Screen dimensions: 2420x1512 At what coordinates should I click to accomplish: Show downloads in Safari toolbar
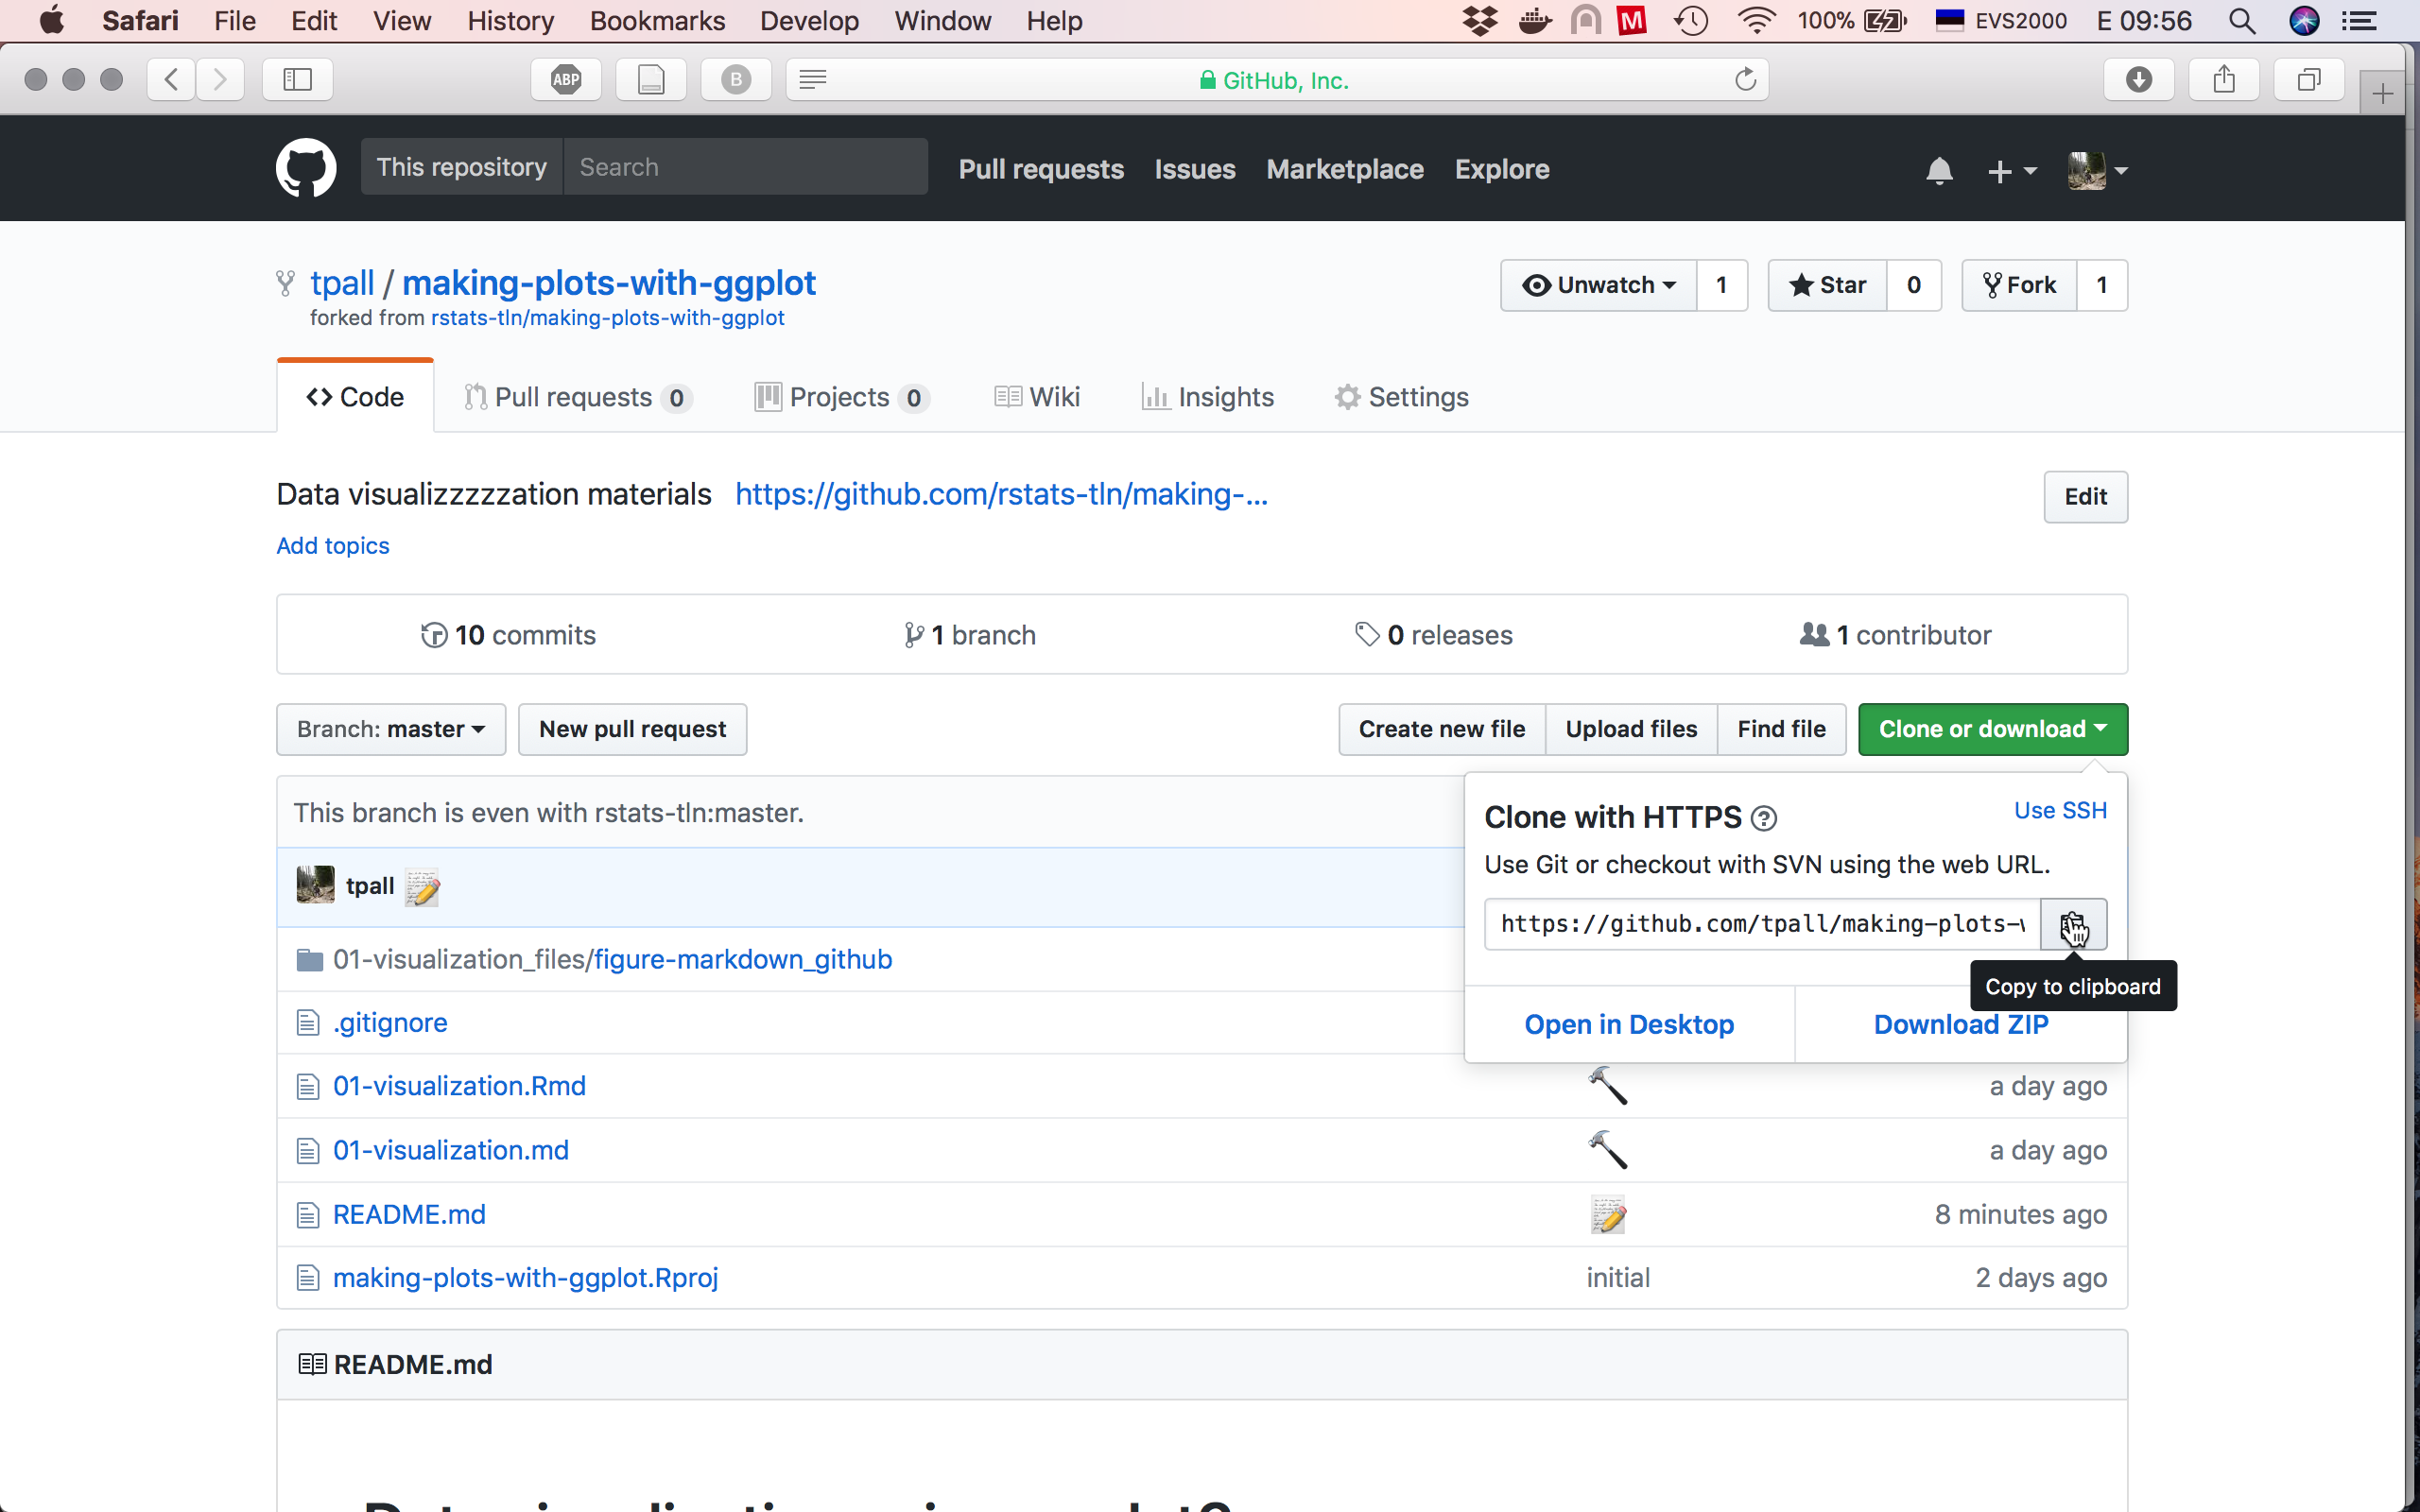2138,80
